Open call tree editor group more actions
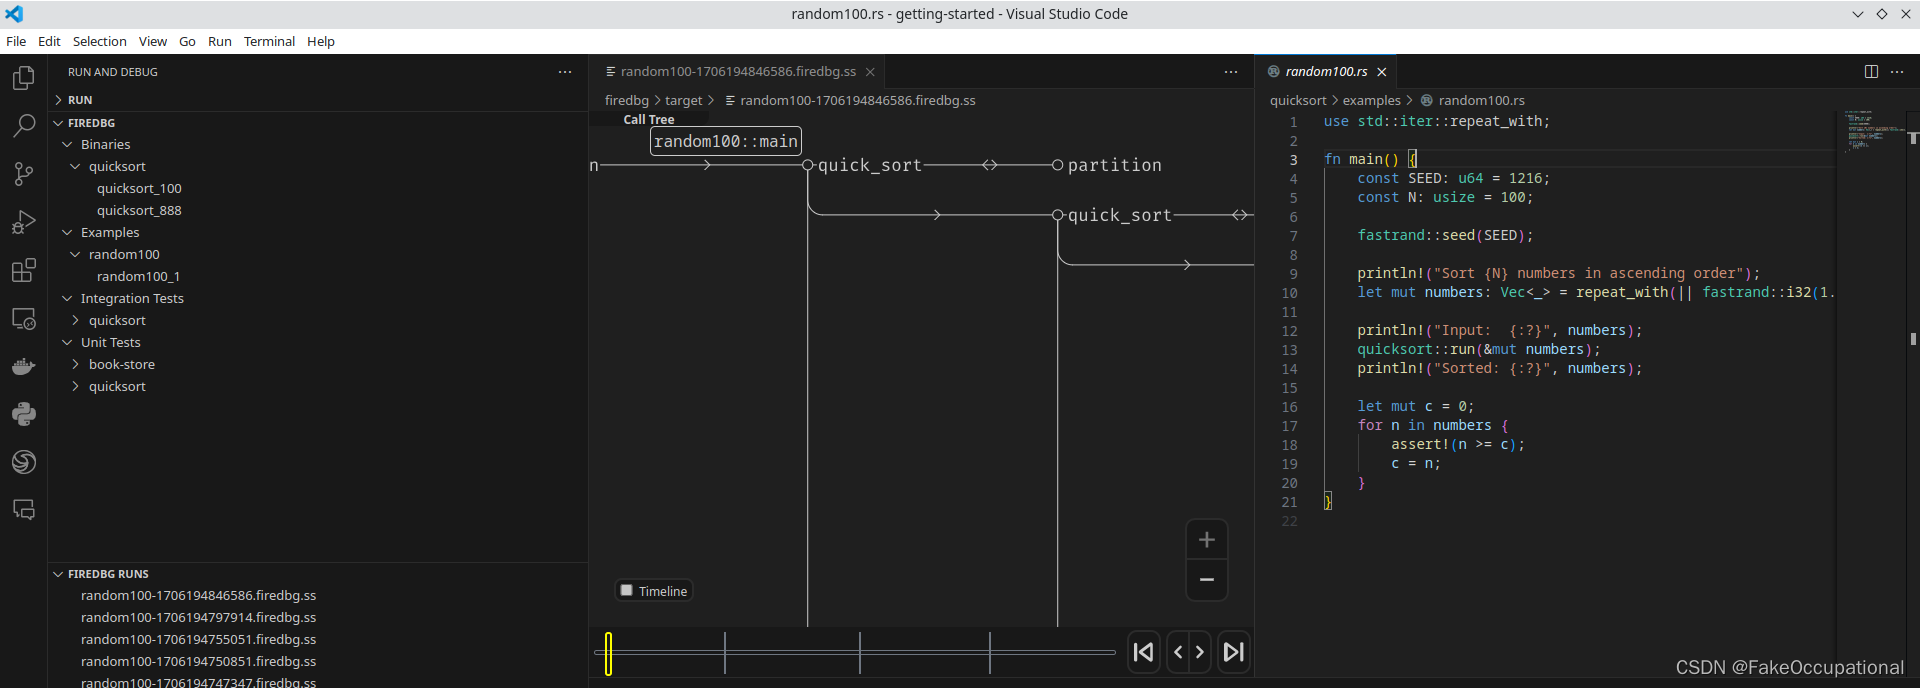This screenshot has width=1920, height=688. point(1231,72)
